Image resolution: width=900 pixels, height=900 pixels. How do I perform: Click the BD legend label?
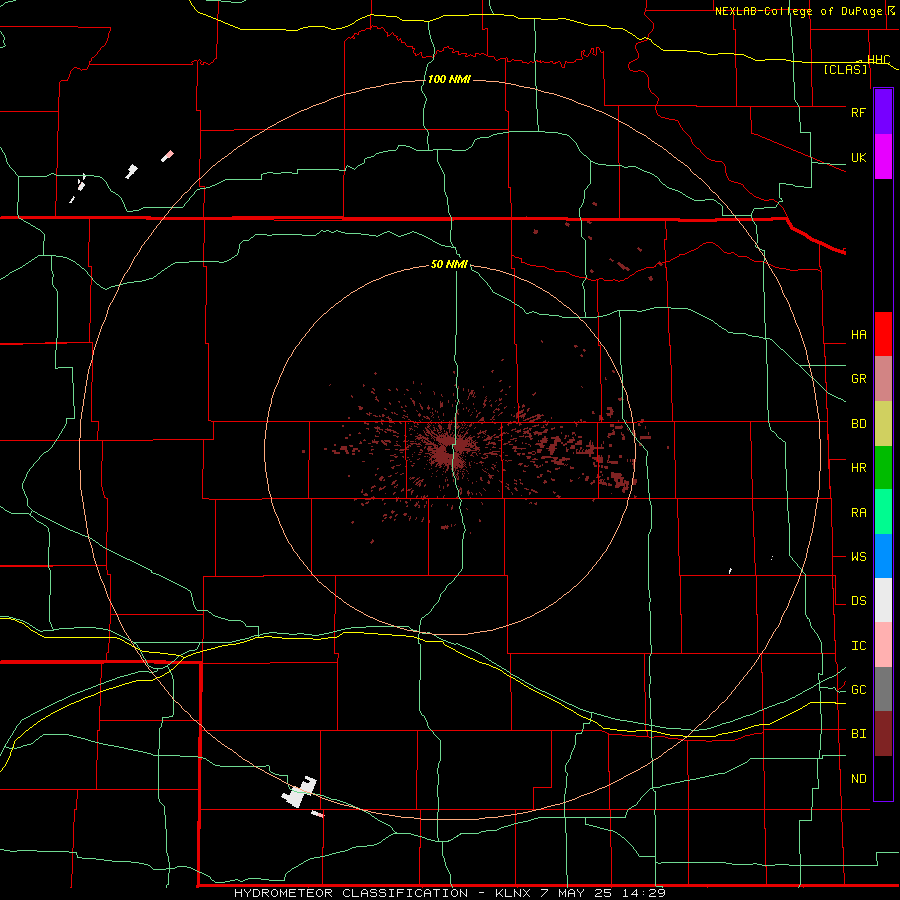pos(858,424)
